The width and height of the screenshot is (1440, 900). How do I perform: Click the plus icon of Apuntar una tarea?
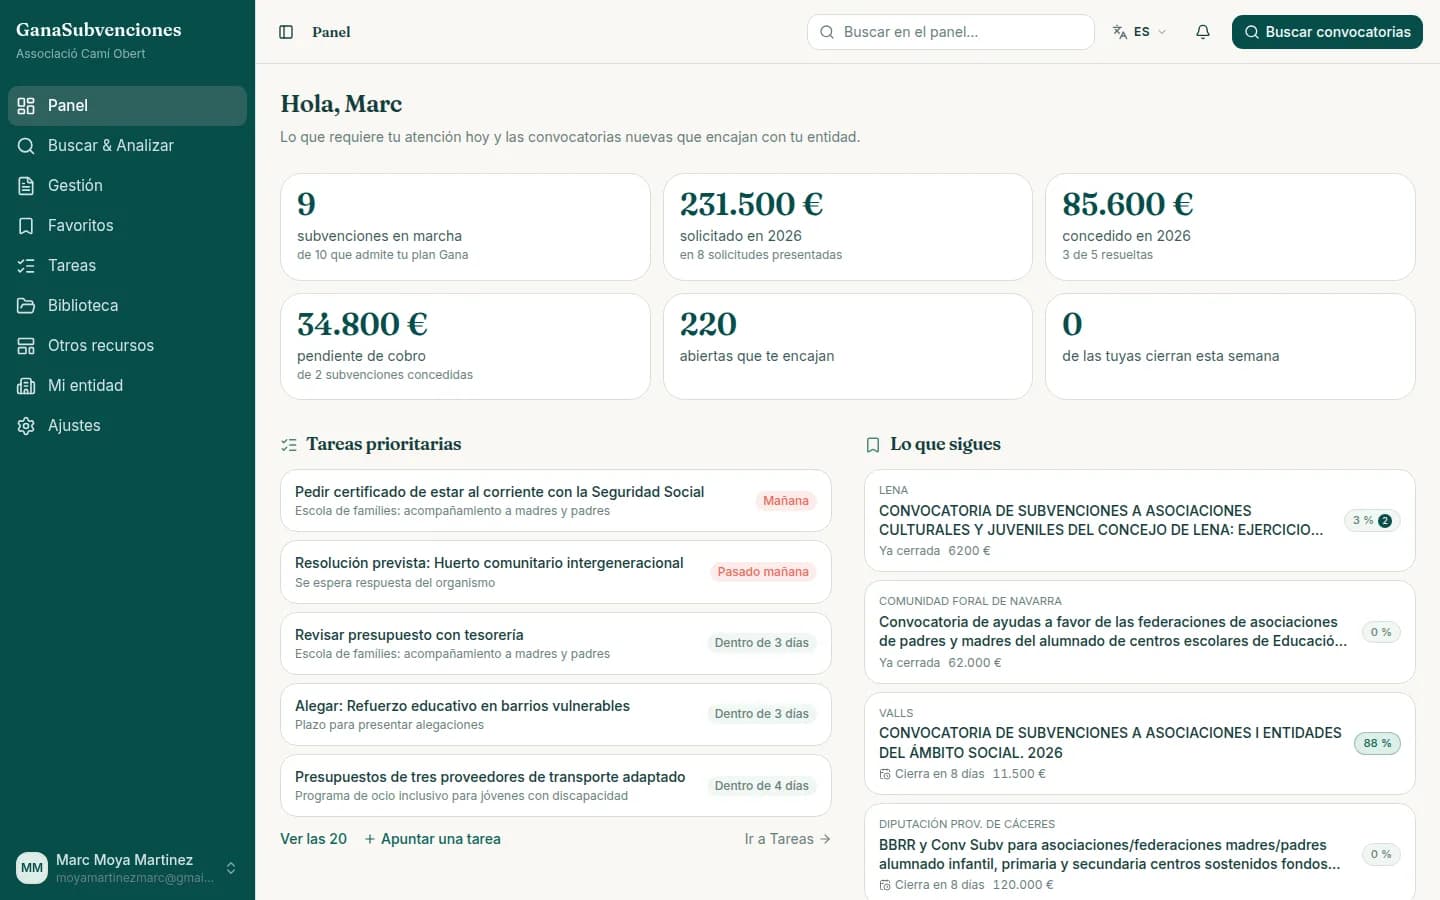[x=370, y=839]
